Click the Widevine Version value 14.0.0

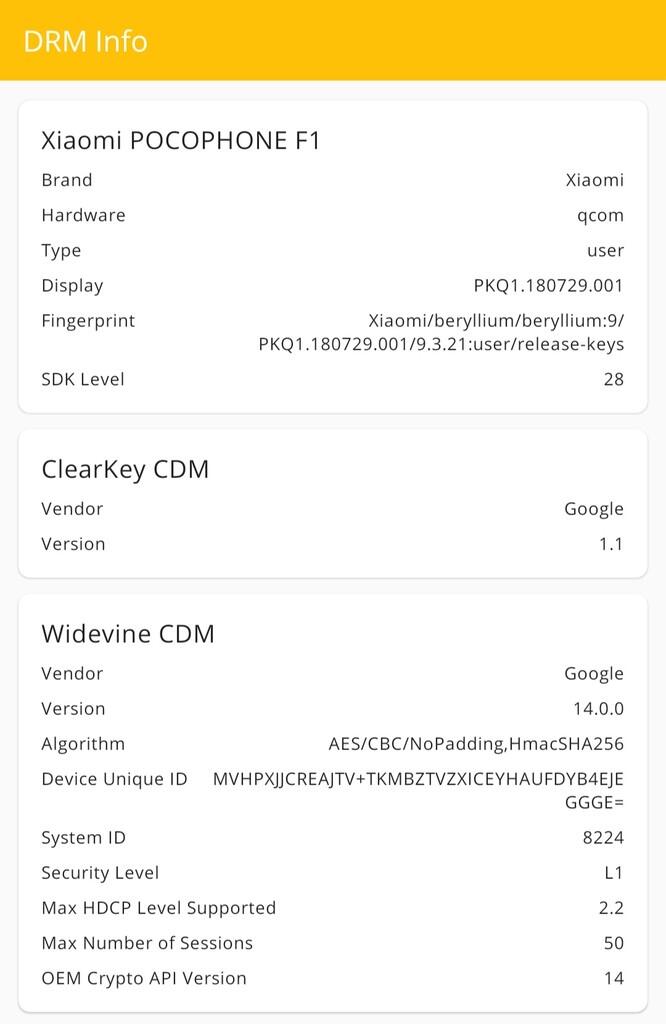(x=598, y=709)
